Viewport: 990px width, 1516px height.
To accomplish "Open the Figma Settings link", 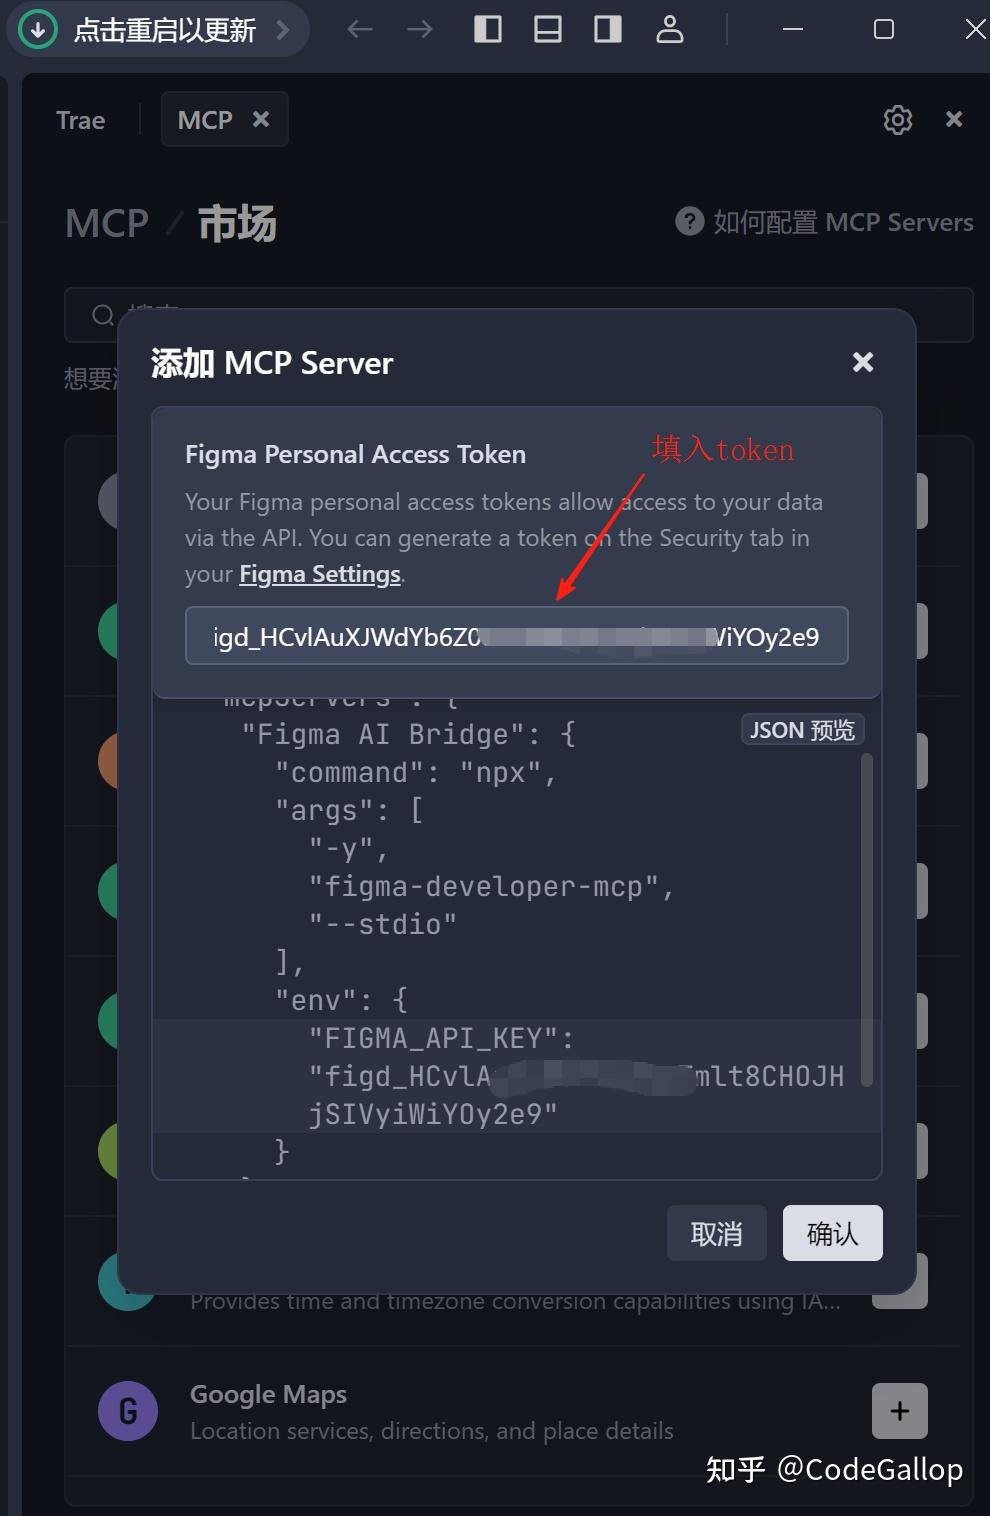I will point(320,574).
